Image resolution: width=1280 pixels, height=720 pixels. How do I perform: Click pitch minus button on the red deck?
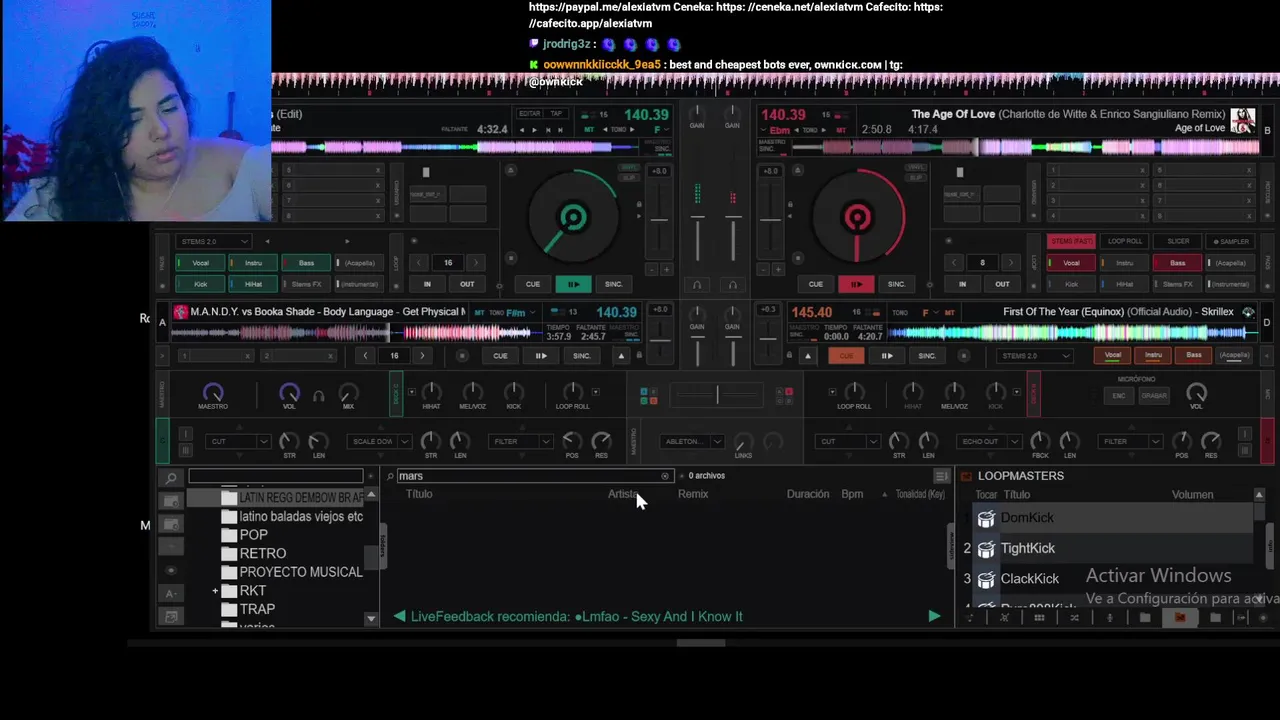763,269
